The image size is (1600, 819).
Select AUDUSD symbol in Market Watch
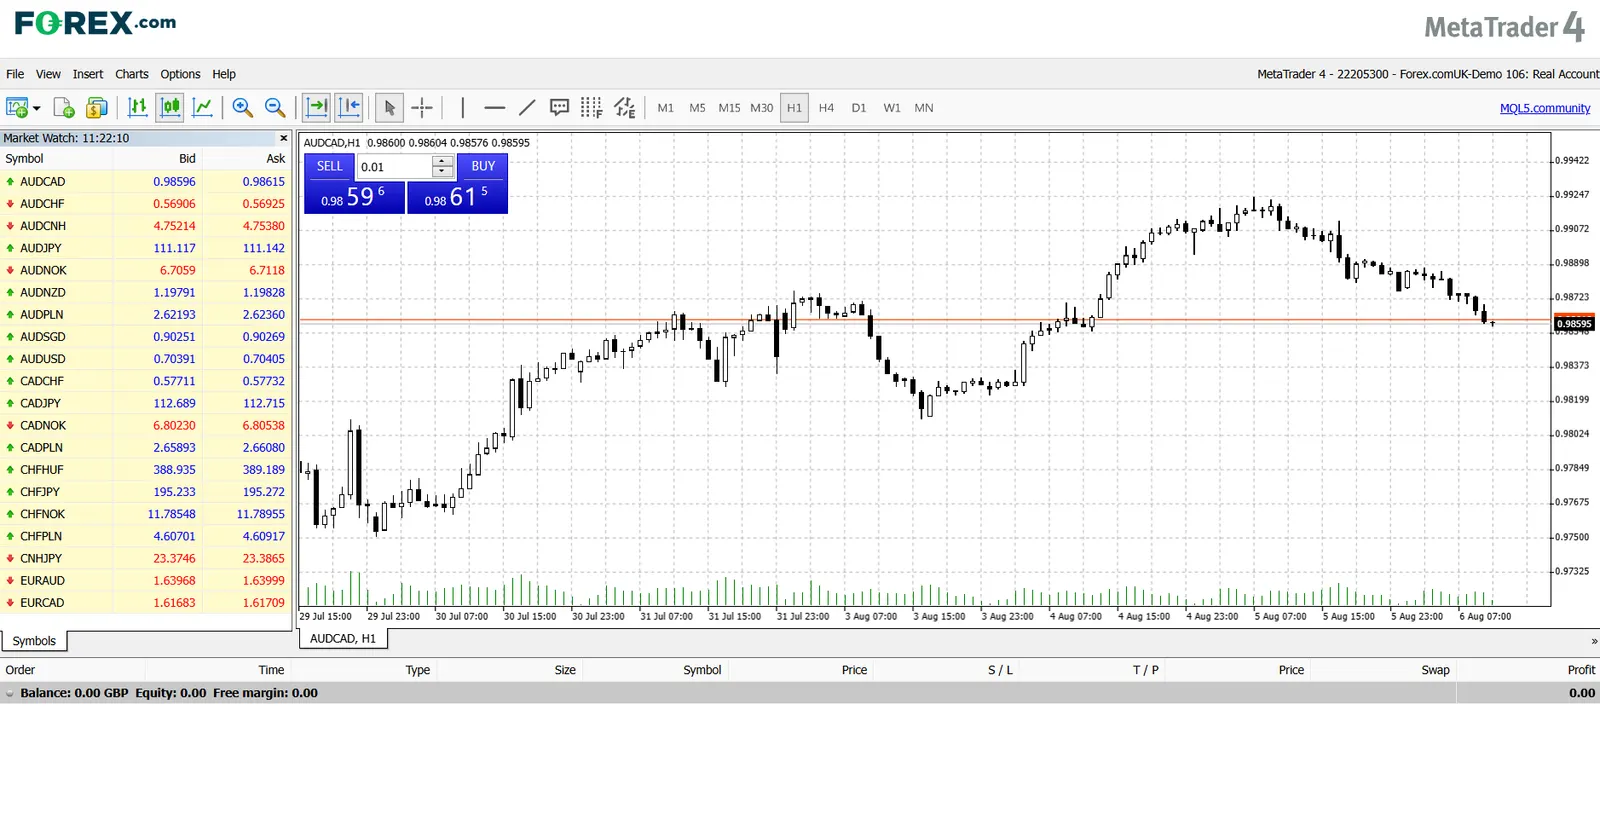[43, 359]
